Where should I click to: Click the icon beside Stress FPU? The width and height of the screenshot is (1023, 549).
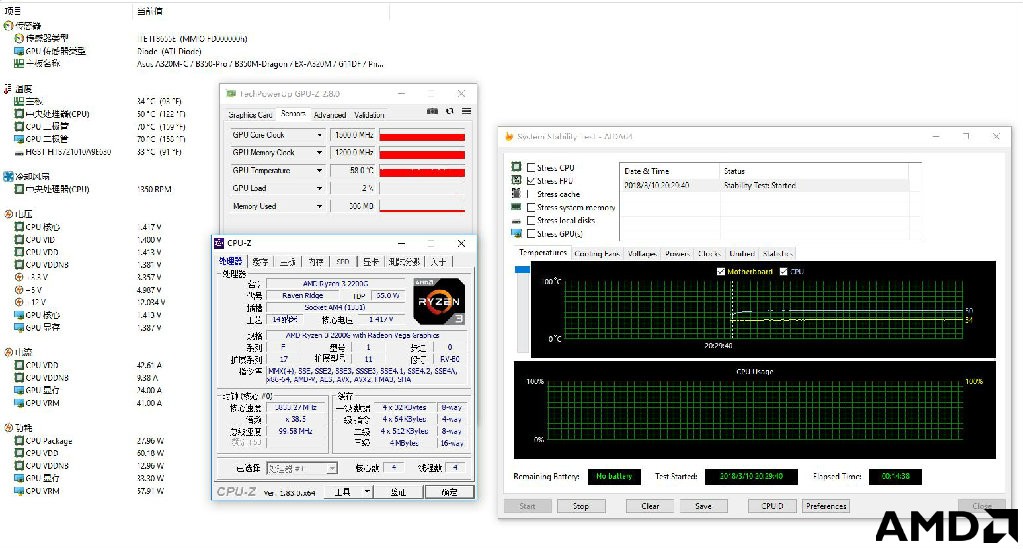pyautogui.click(x=516, y=180)
